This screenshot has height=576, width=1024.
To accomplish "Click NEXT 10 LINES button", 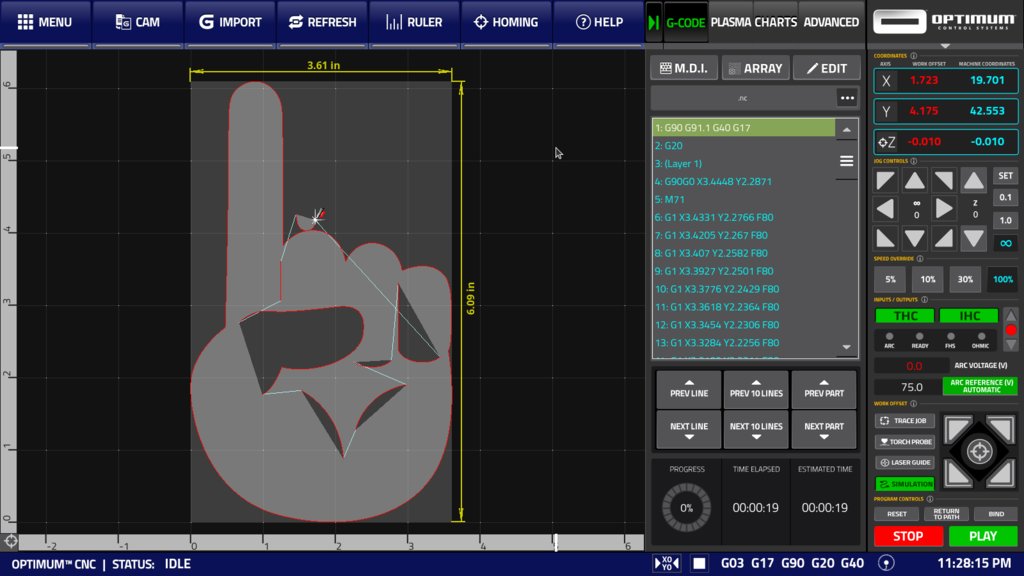I will tap(756, 430).
